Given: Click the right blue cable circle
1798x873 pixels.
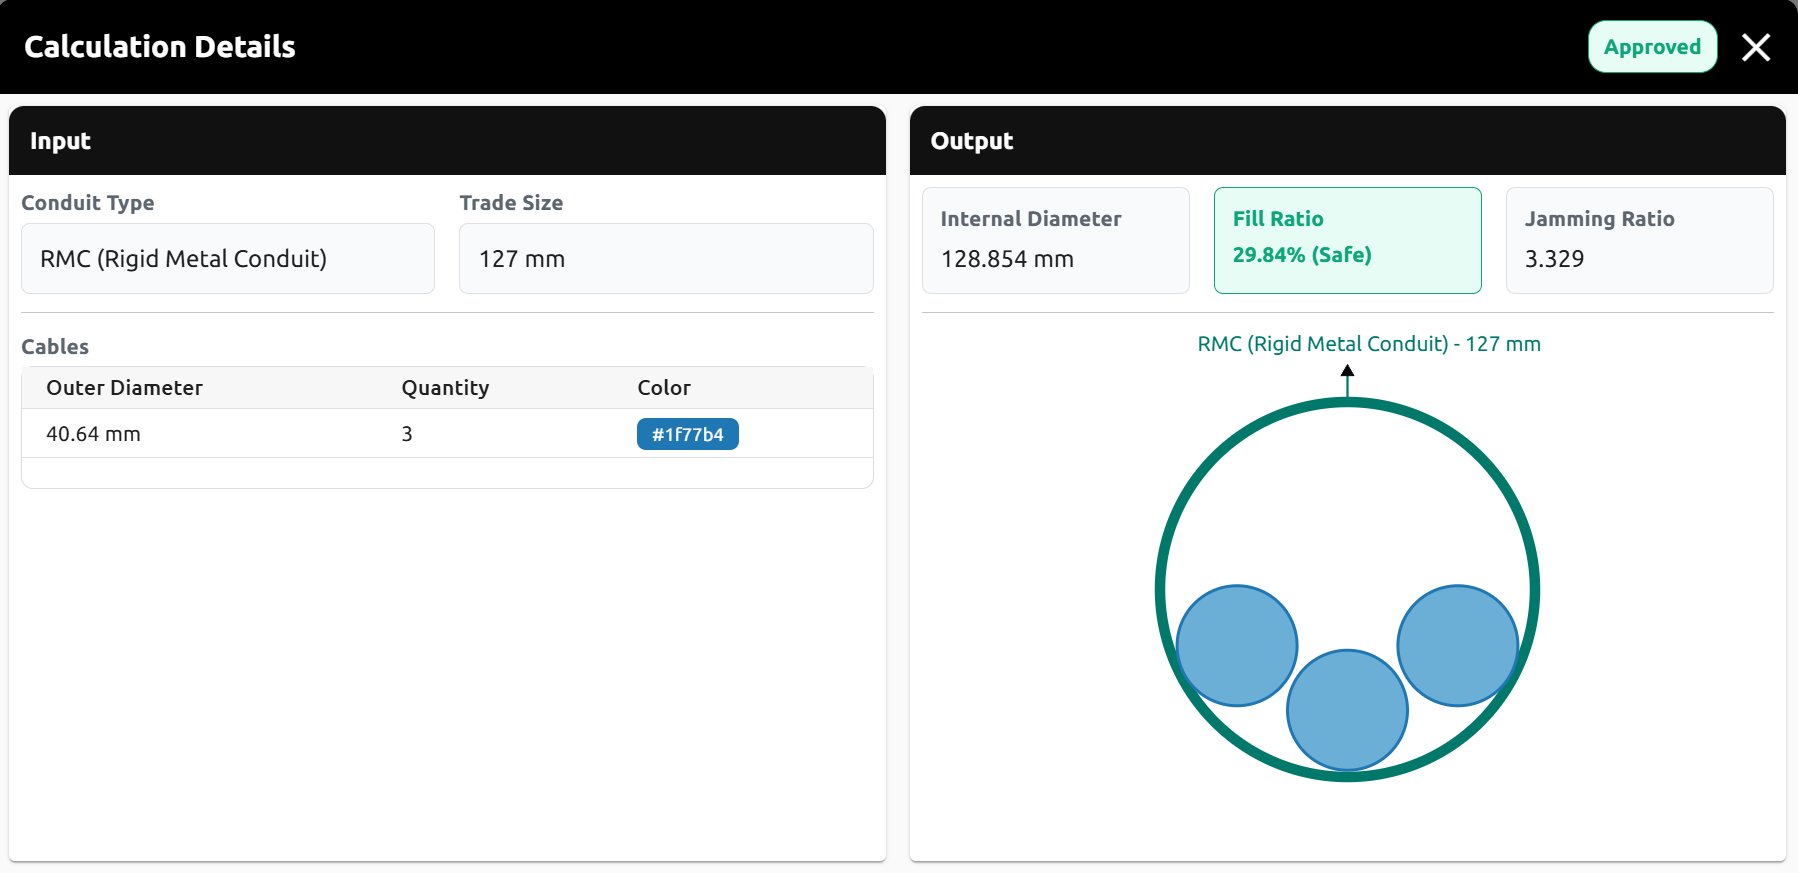Looking at the screenshot, I should 1457,646.
